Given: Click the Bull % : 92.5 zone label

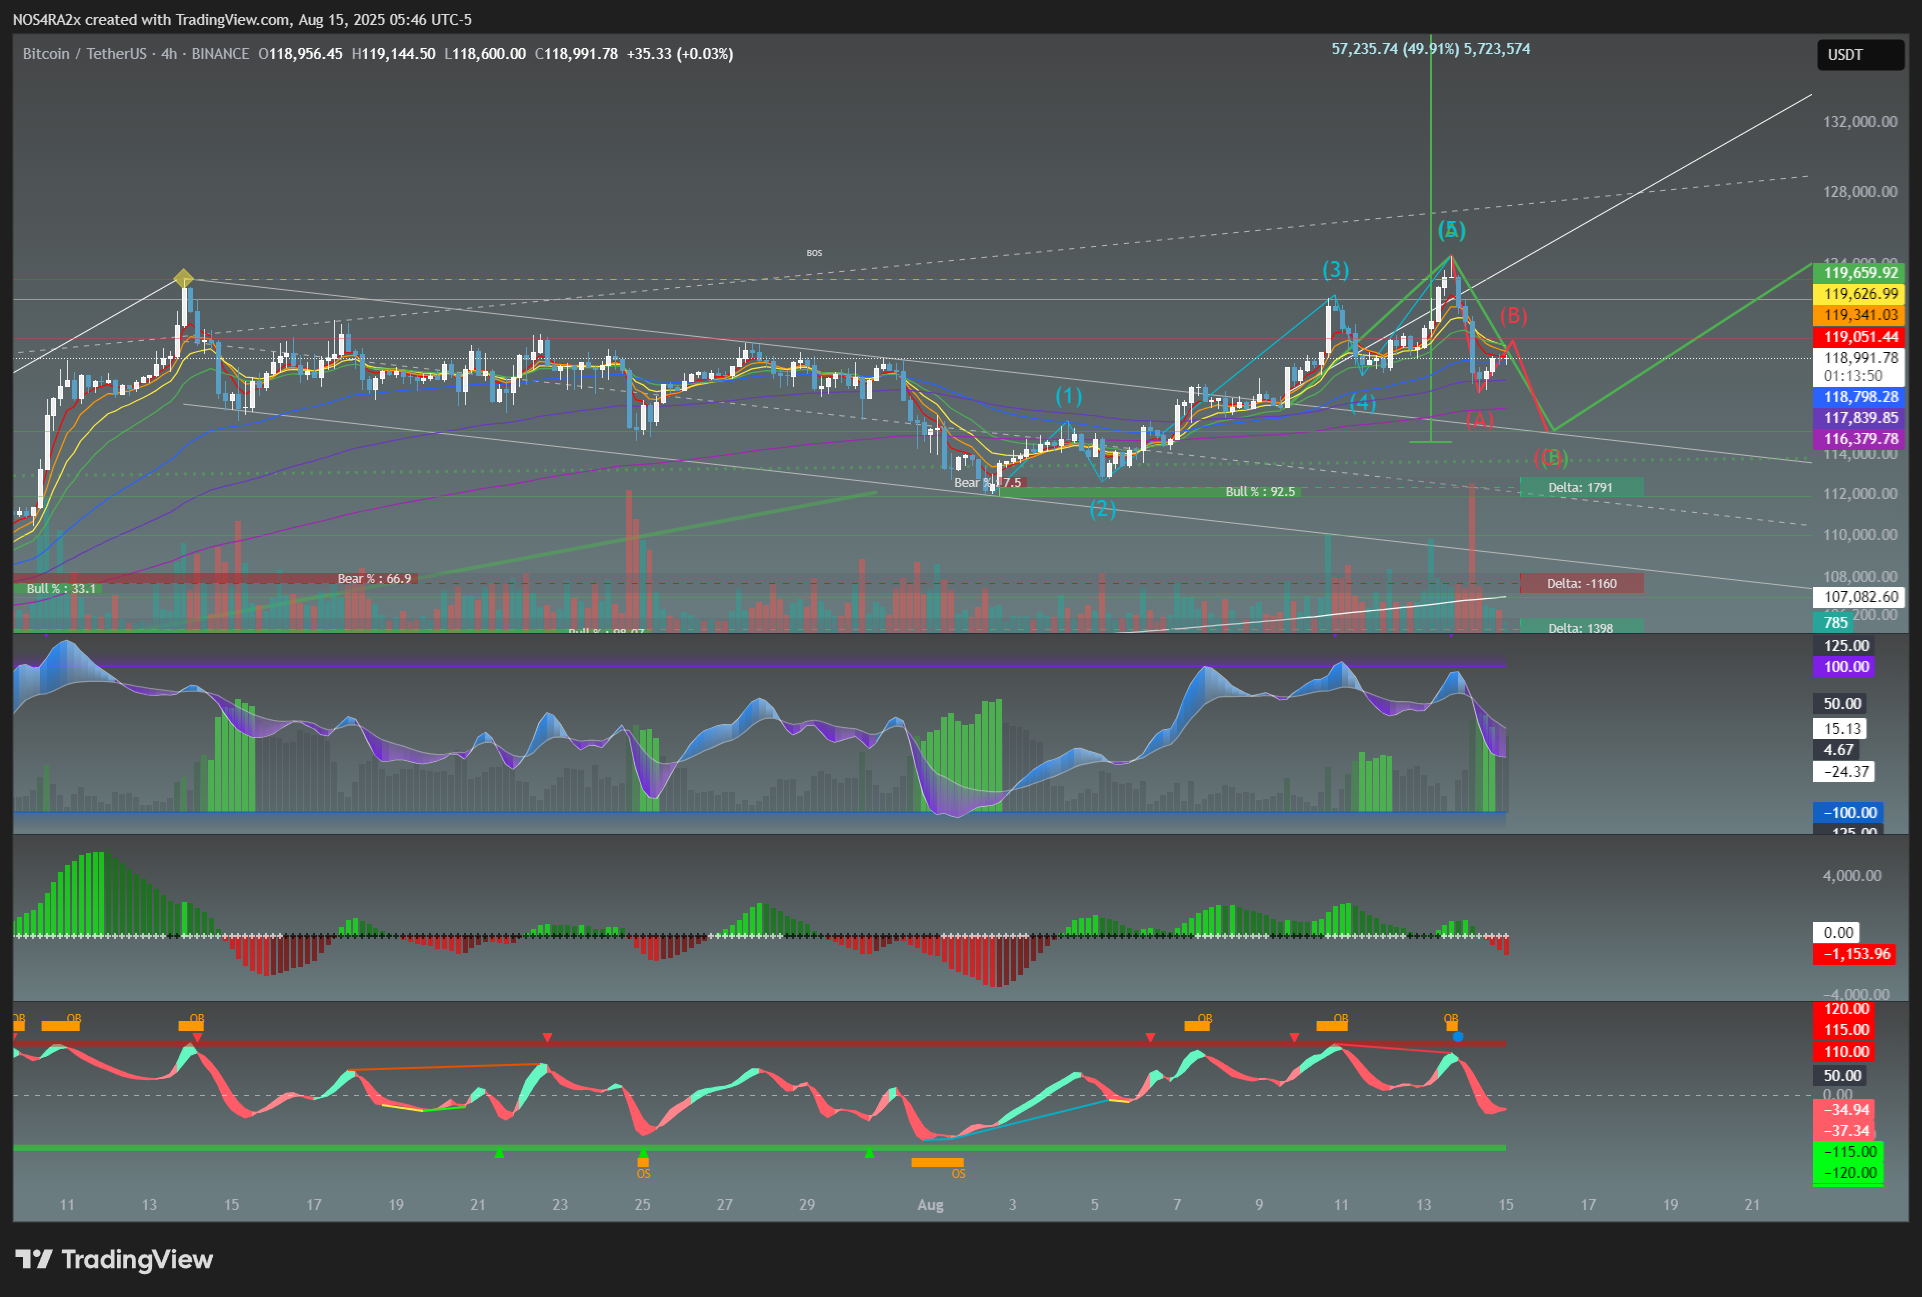Looking at the screenshot, I should 1260,492.
